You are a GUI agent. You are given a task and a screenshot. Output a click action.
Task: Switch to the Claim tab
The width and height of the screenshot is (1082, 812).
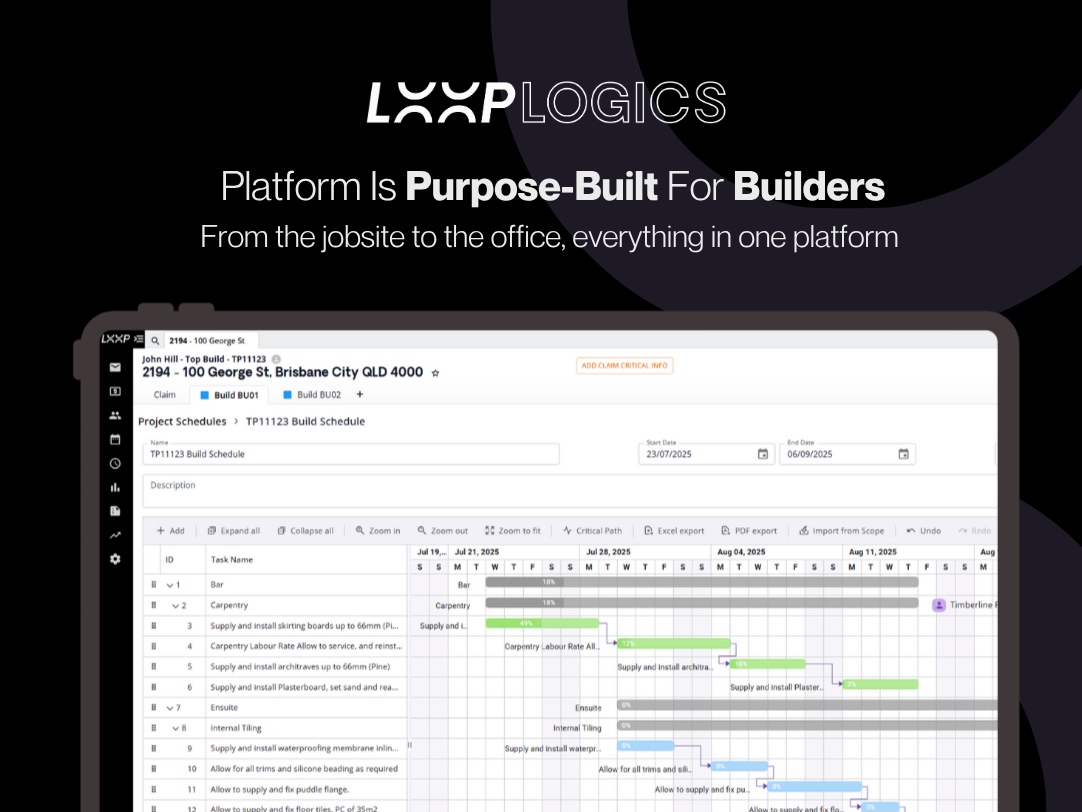164,395
